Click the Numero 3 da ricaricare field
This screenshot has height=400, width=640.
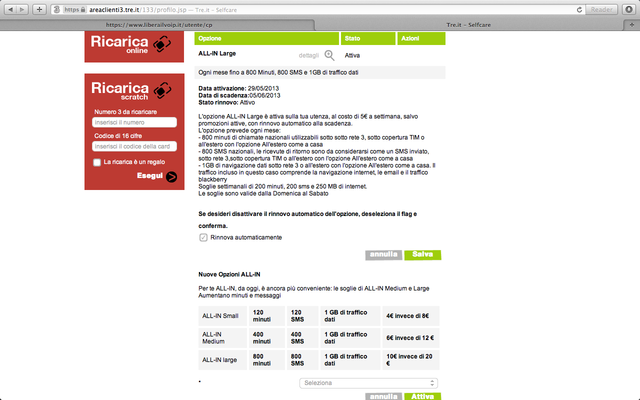tap(134, 122)
